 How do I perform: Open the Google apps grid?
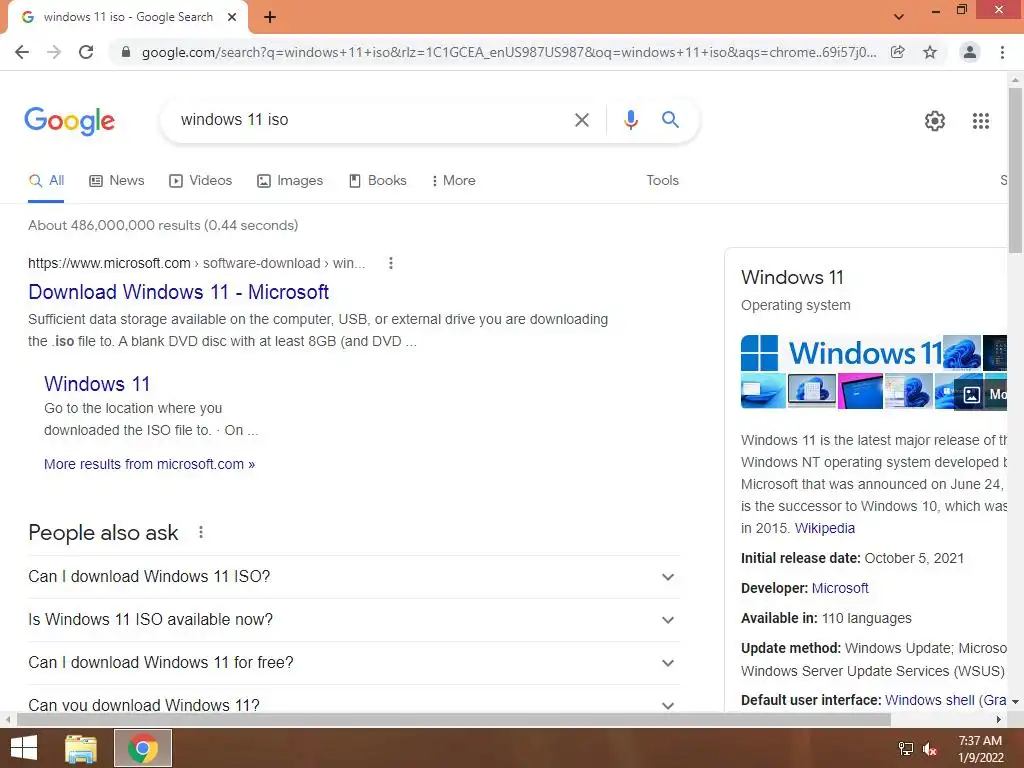[981, 121]
